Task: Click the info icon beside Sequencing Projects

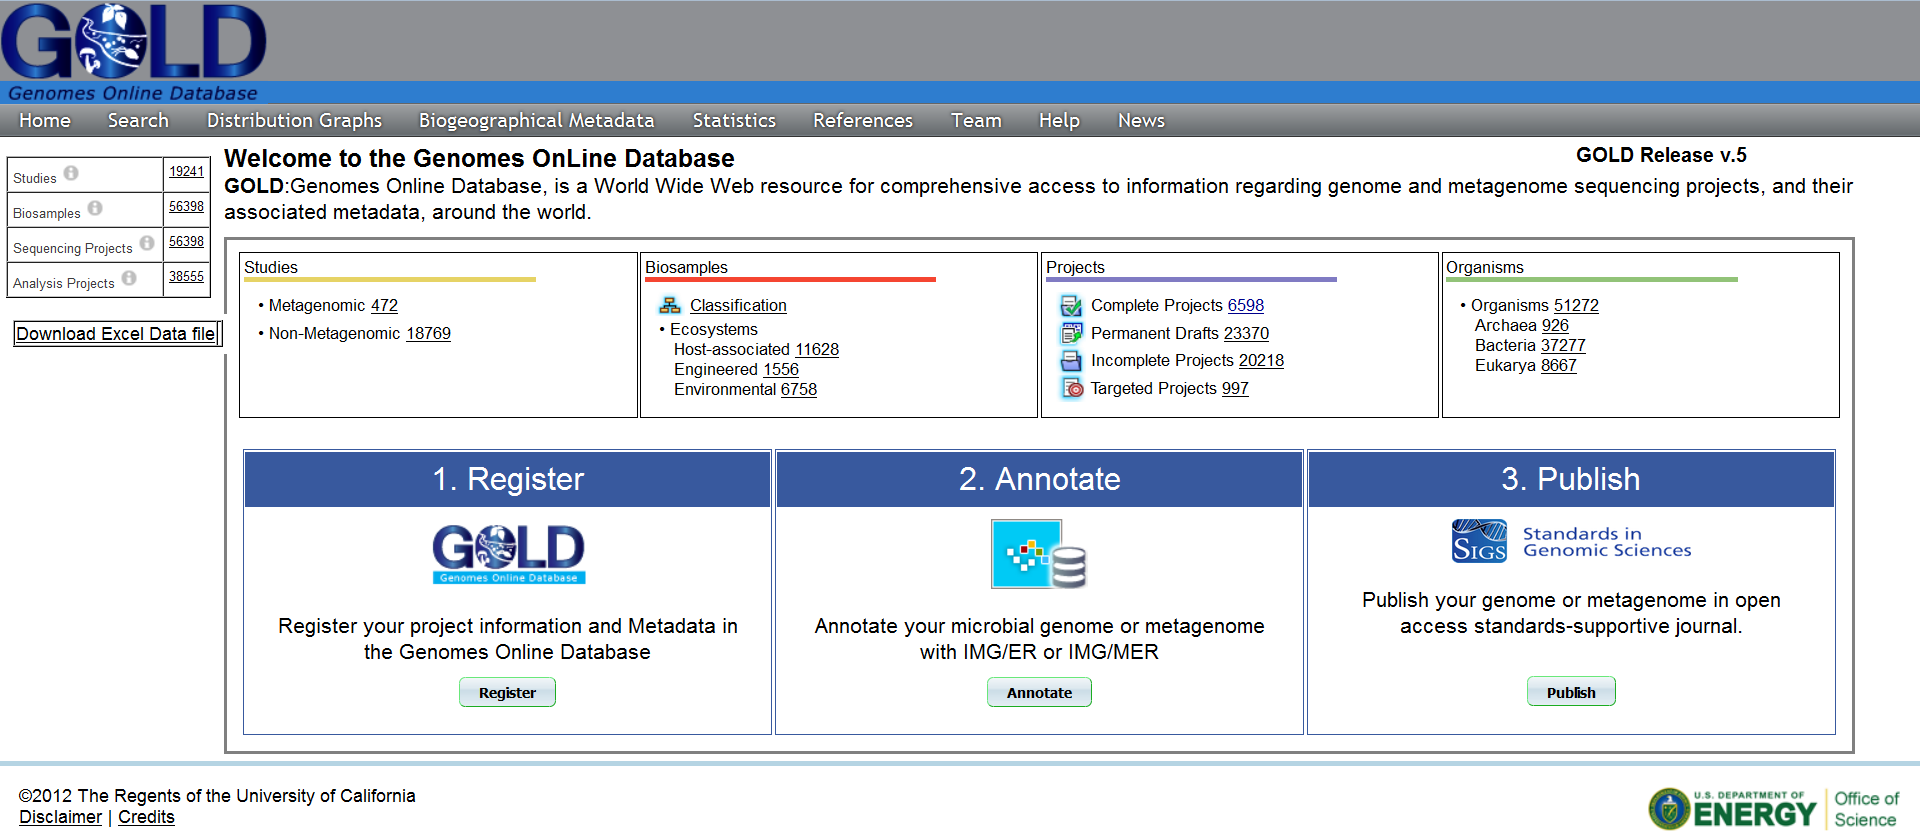Action: (147, 243)
